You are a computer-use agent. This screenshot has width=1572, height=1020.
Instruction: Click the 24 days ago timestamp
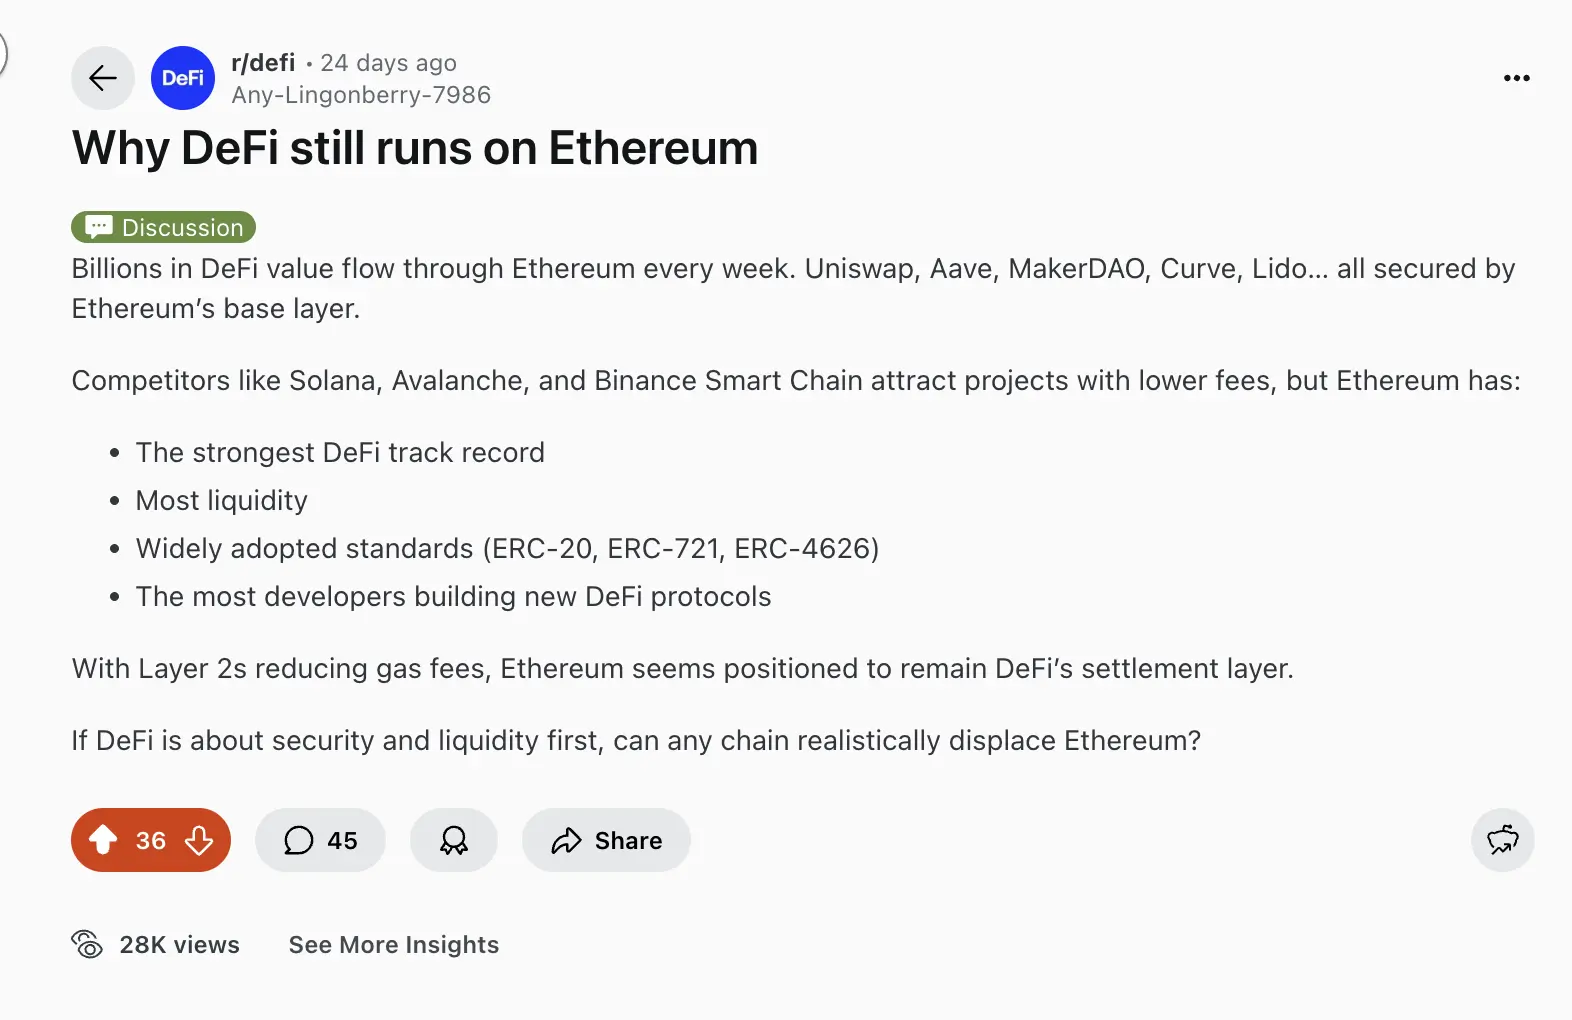pyautogui.click(x=388, y=63)
